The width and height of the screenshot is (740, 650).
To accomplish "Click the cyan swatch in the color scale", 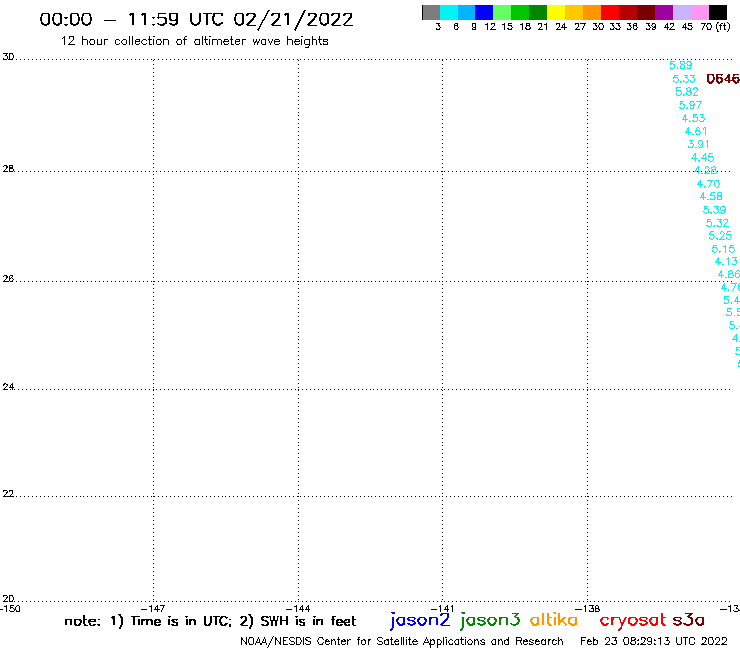I will tap(449, 12).
